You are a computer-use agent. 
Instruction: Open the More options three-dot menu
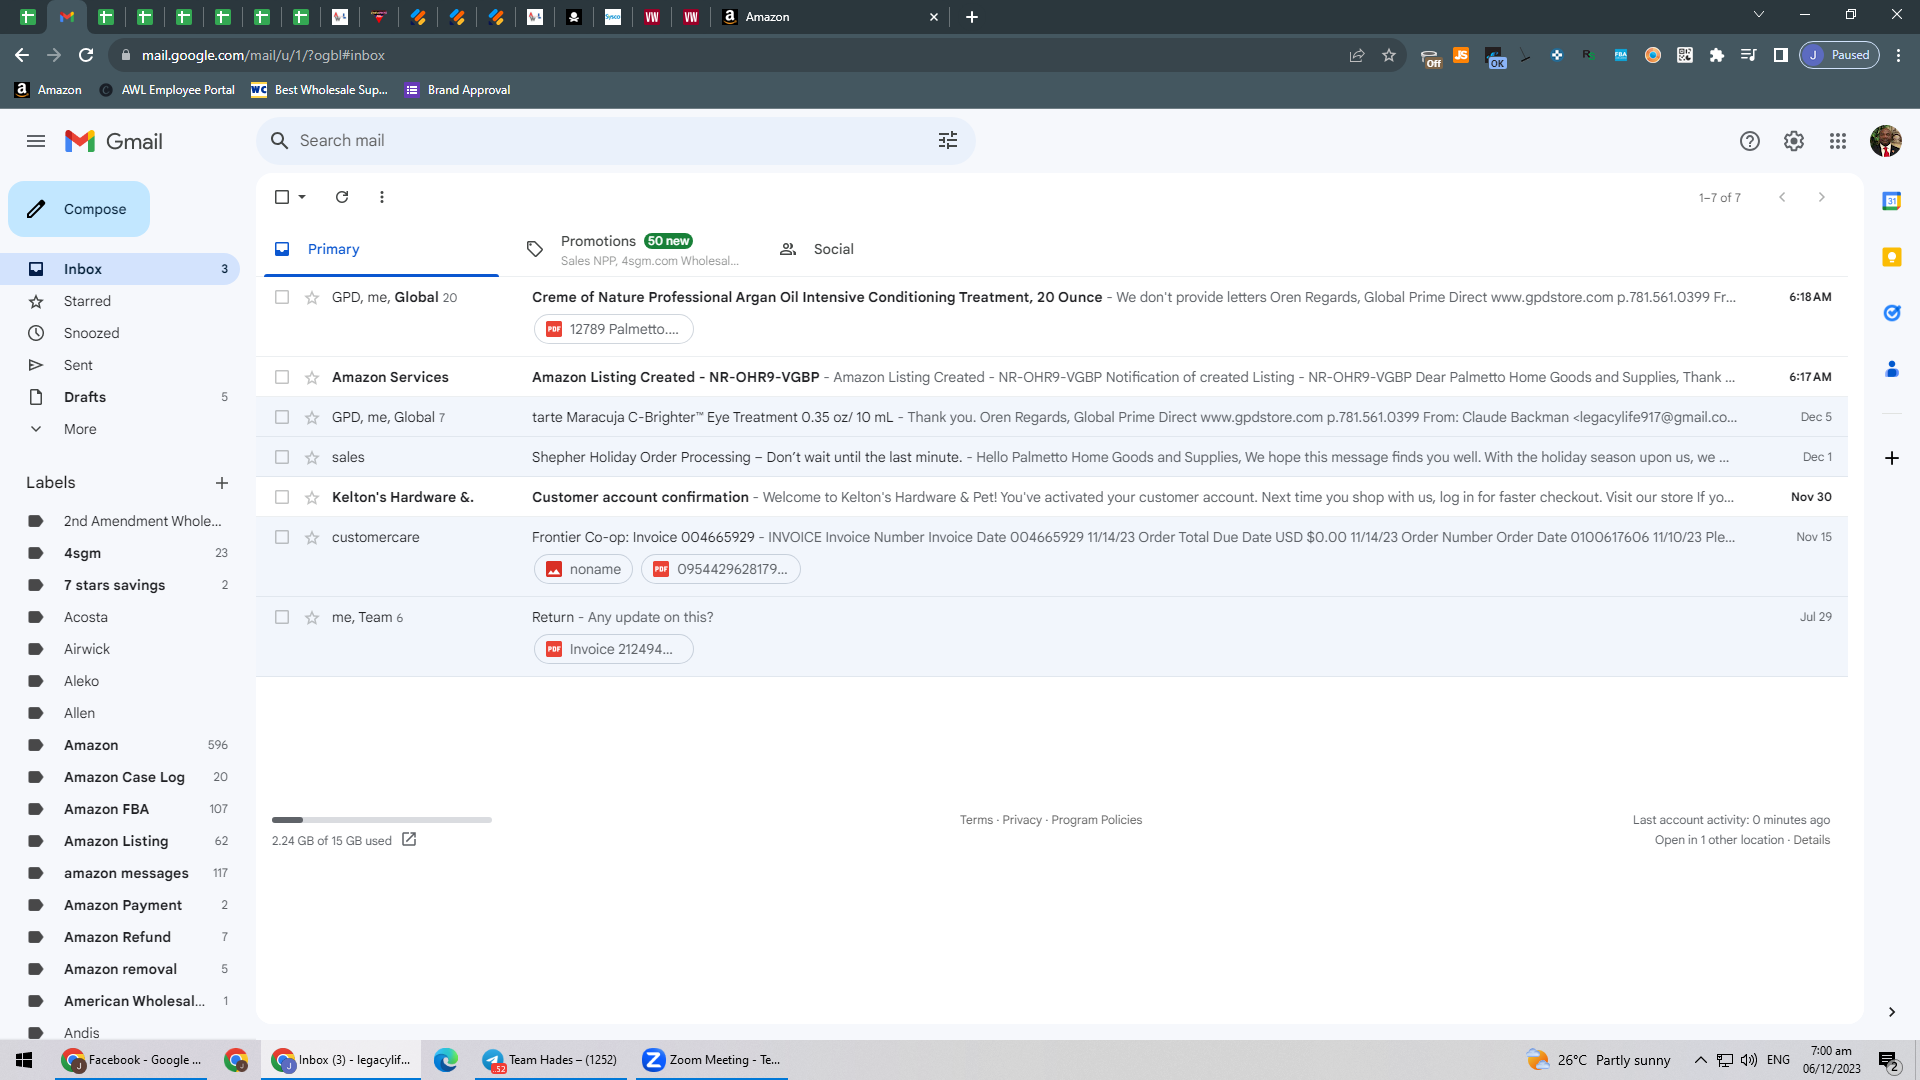(x=382, y=197)
